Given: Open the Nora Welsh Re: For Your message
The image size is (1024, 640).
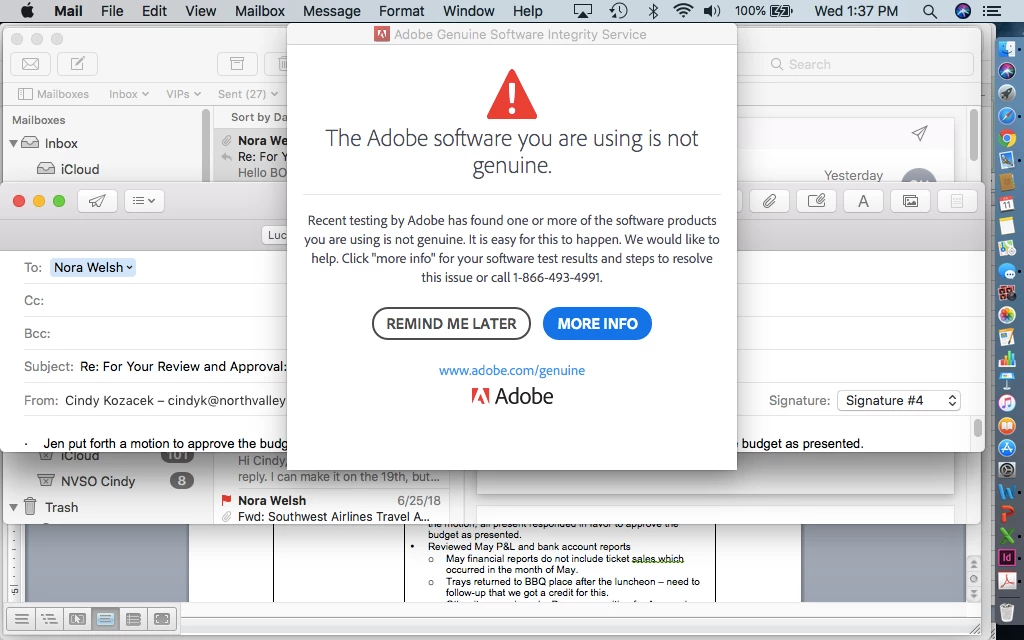Looking at the screenshot, I should click(x=251, y=156).
